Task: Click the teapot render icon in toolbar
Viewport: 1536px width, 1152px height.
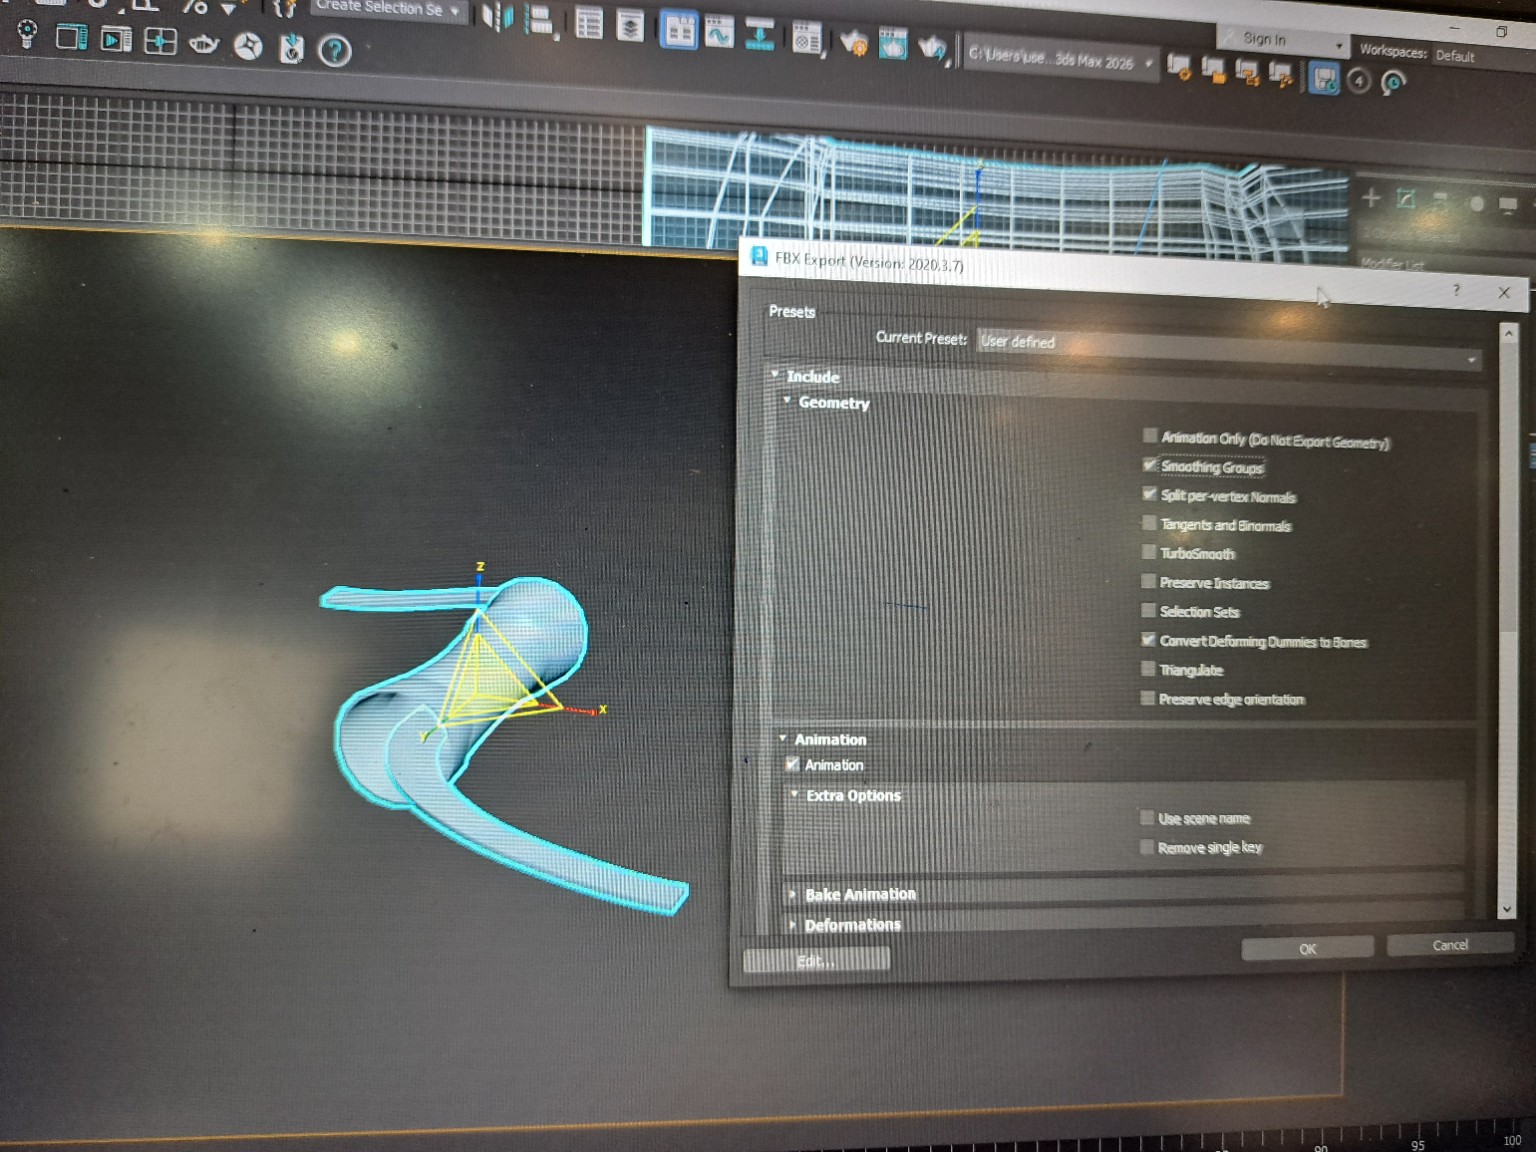Action: pos(932,46)
